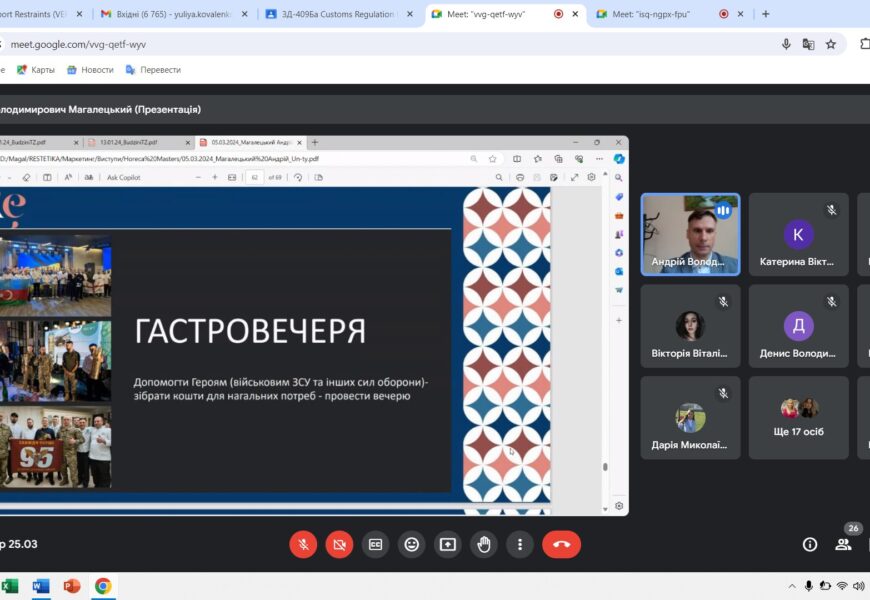Open the "Новости" bookmark
Viewport: 870px width, 600px height.
pos(90,70)
